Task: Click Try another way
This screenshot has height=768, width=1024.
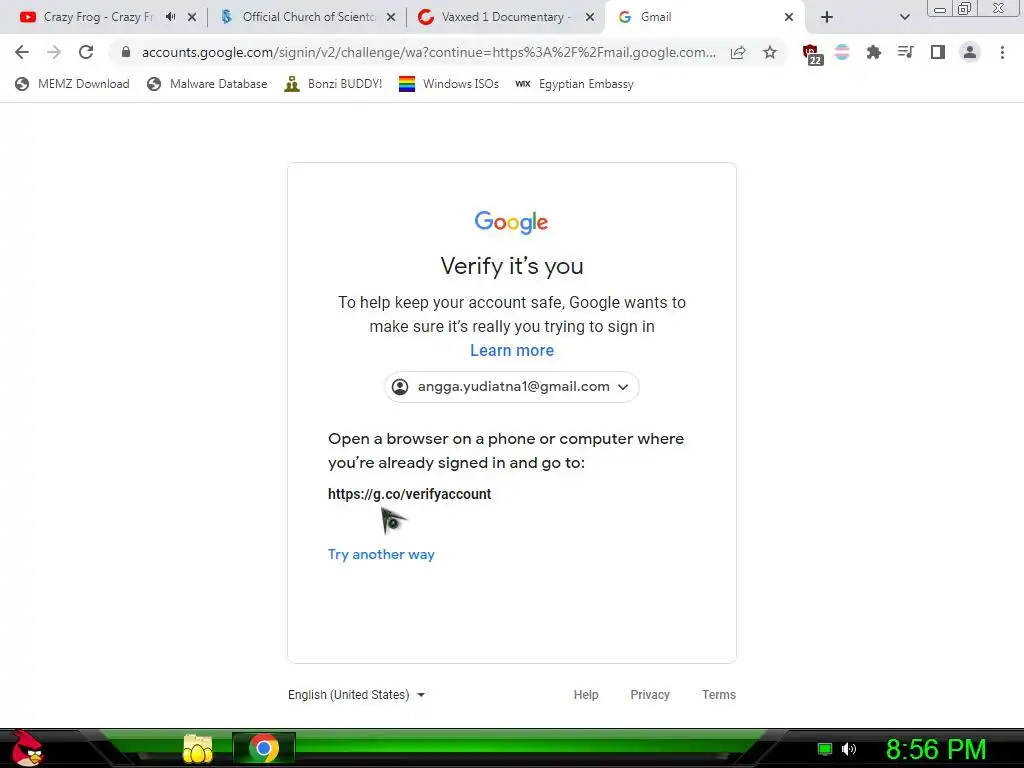Action: (x=381, y=554)
